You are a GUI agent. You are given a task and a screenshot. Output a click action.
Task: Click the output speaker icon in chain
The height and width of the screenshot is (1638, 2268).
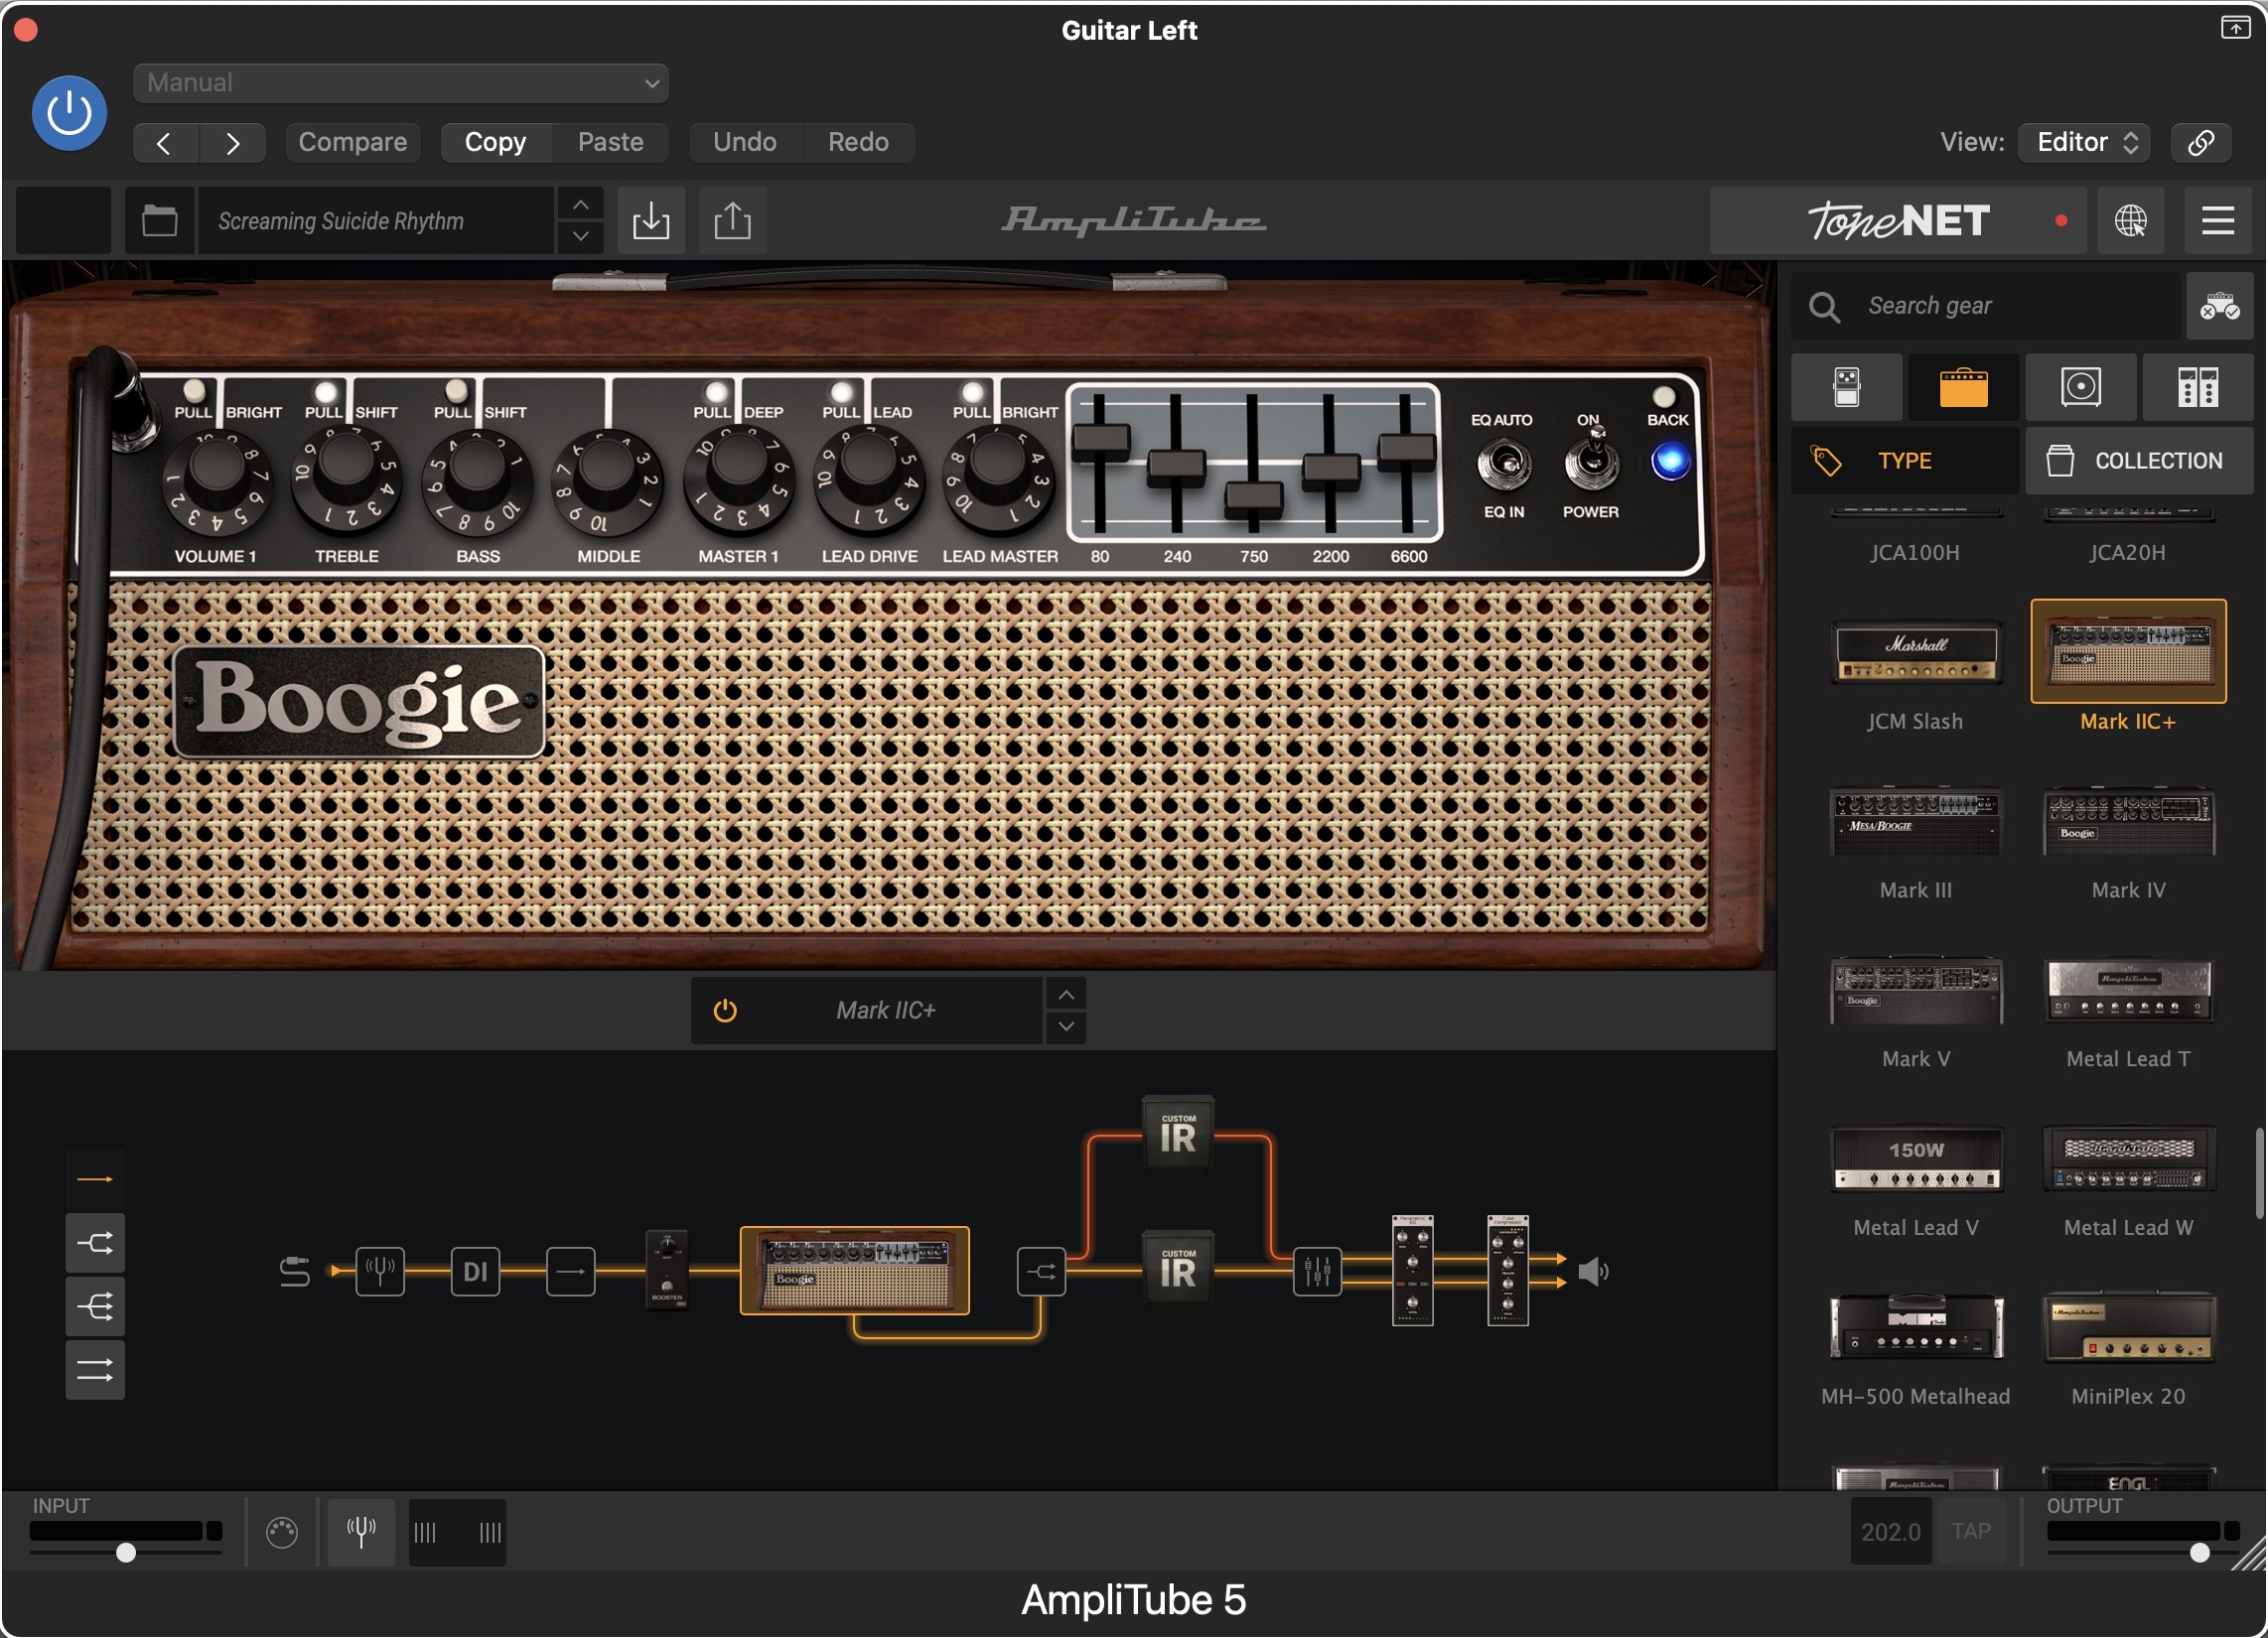pyautogui.click(x=1593, y=1272)
